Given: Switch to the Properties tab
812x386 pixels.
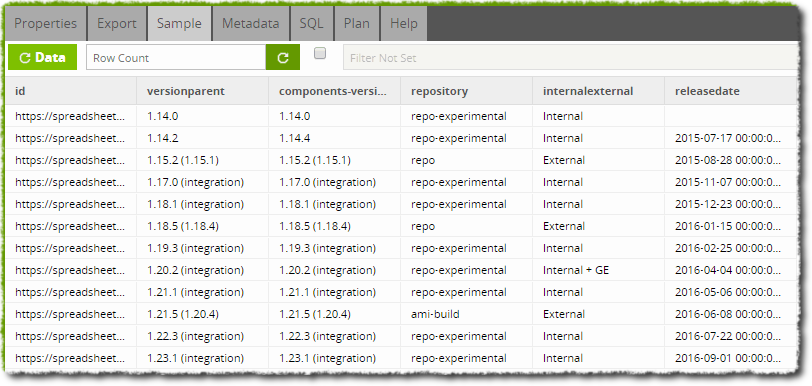Looking at the screenshot, I should pos(46,24).
